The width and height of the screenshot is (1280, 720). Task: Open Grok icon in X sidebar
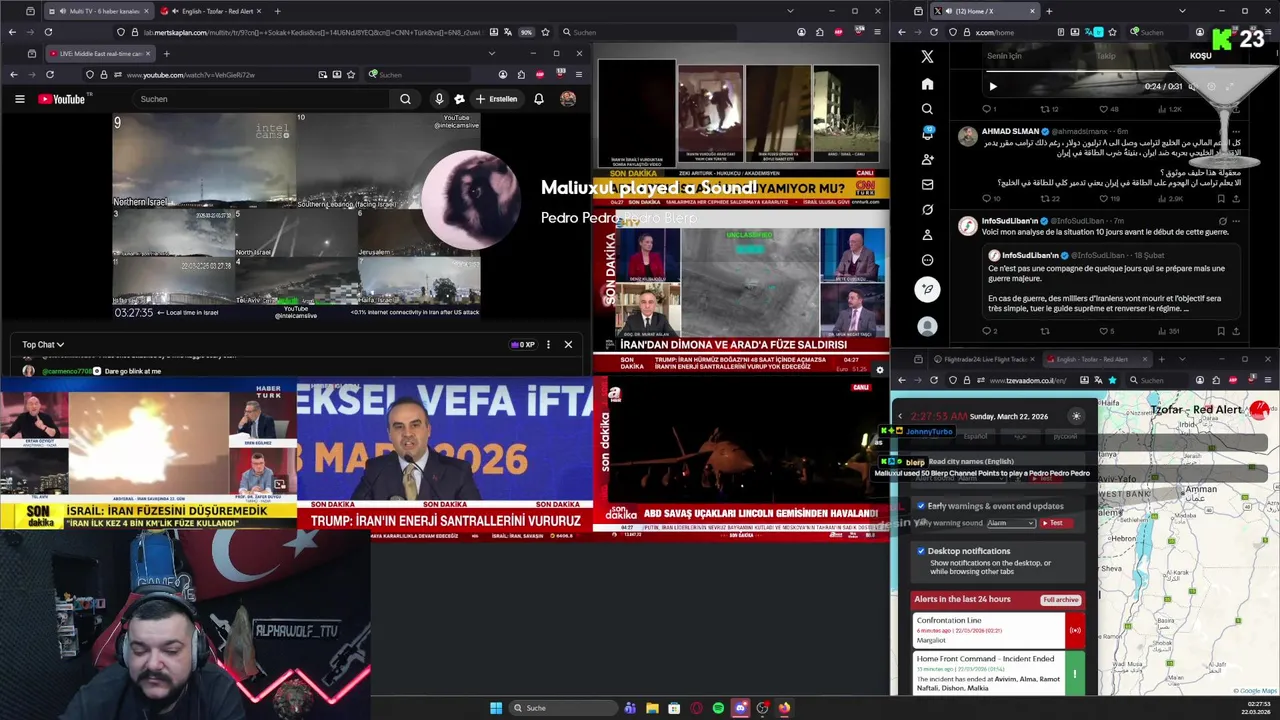pyautogui.click(x=927, y=210)
